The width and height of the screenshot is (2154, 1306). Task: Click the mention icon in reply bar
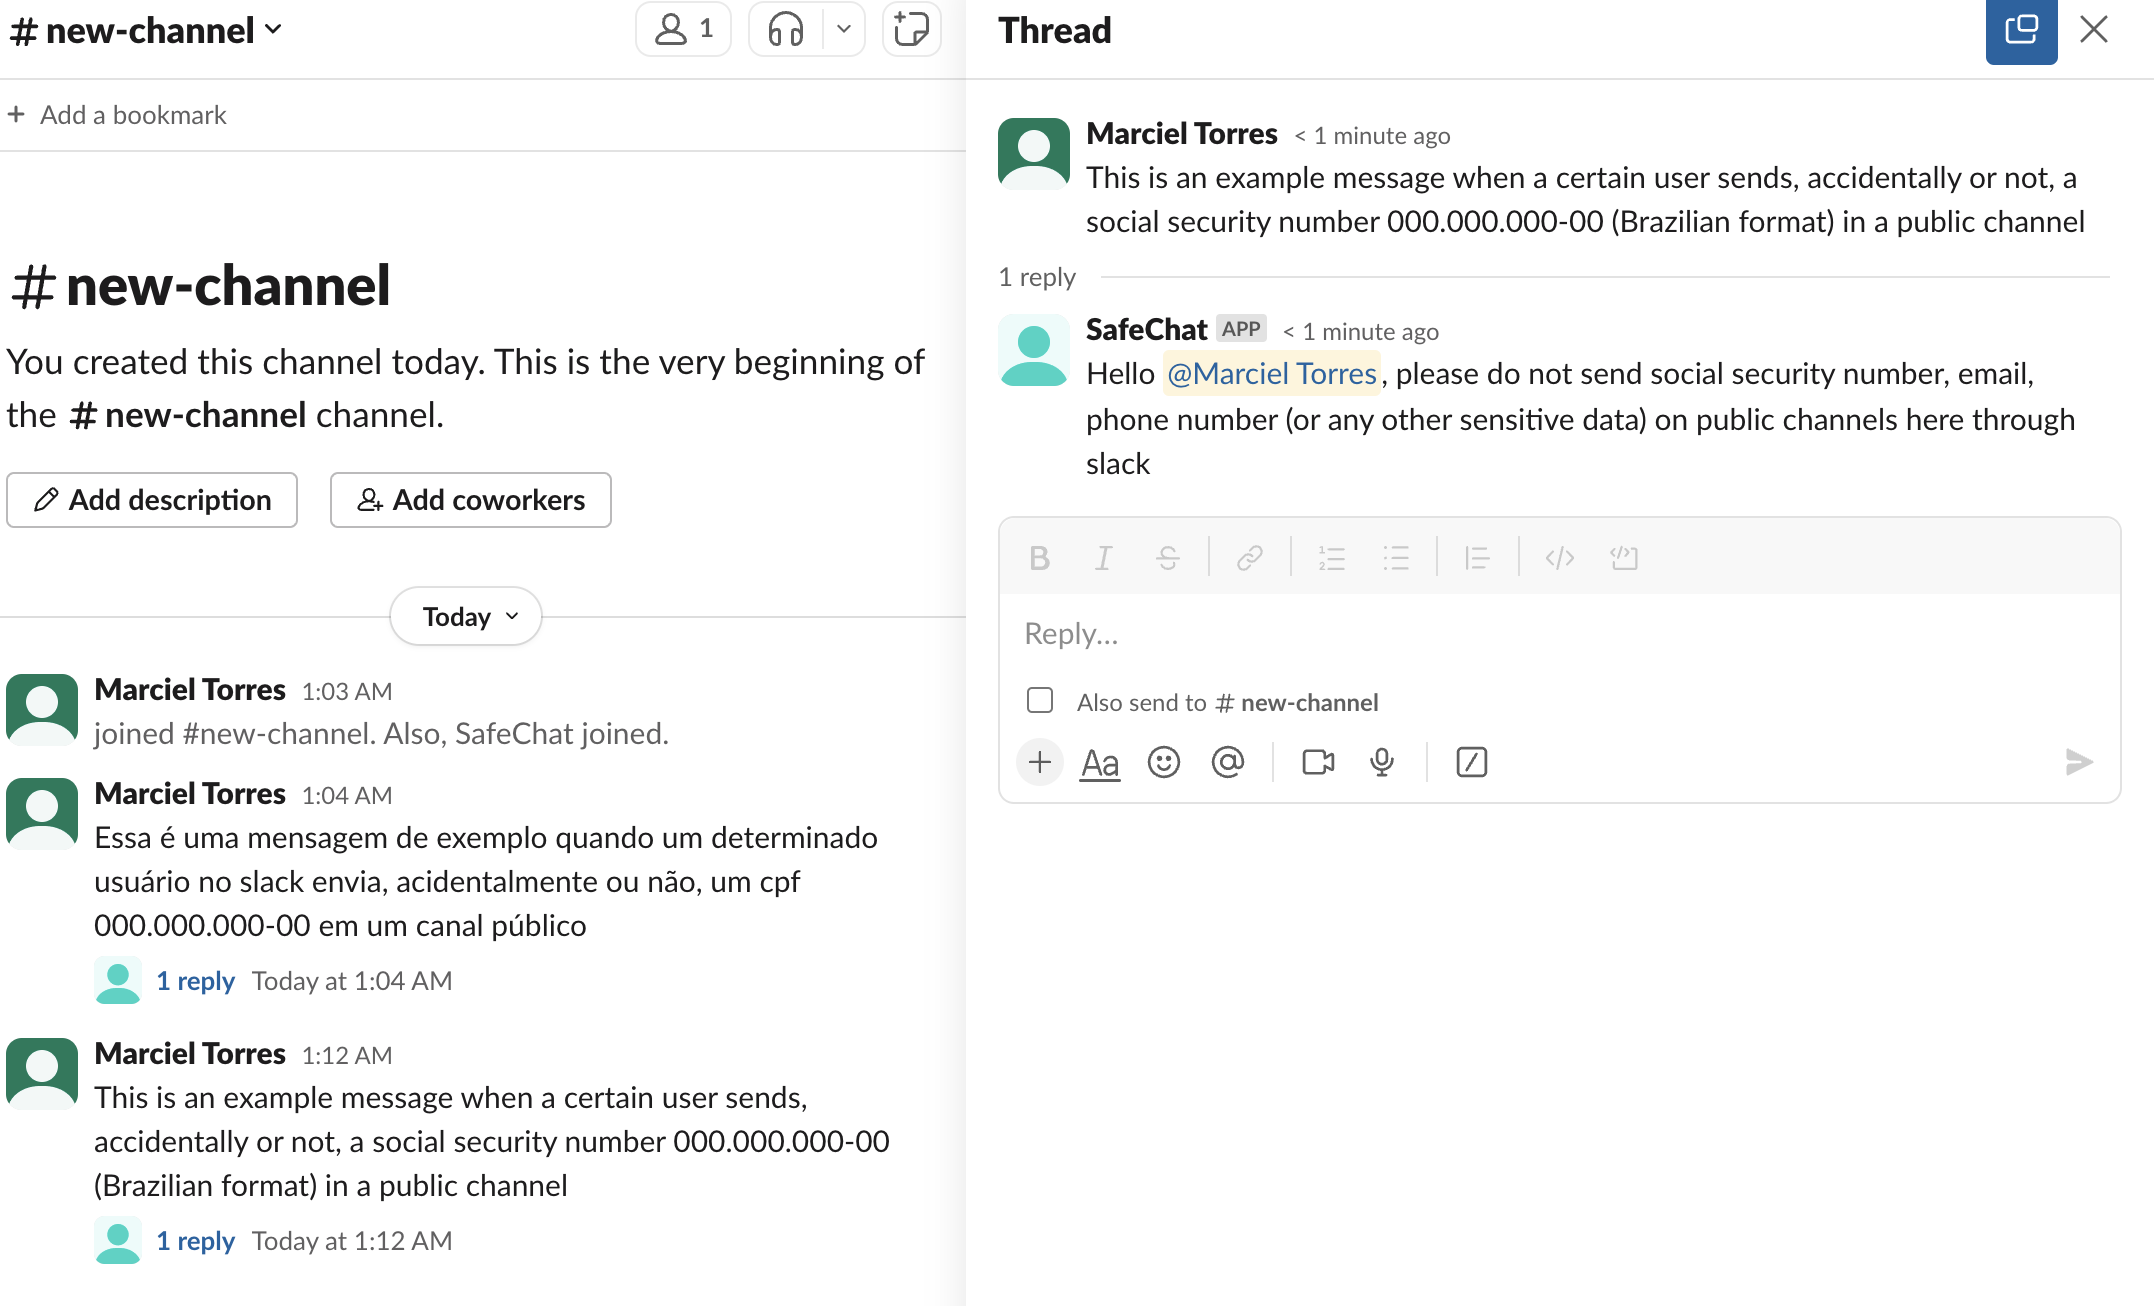coord(1228,761)
